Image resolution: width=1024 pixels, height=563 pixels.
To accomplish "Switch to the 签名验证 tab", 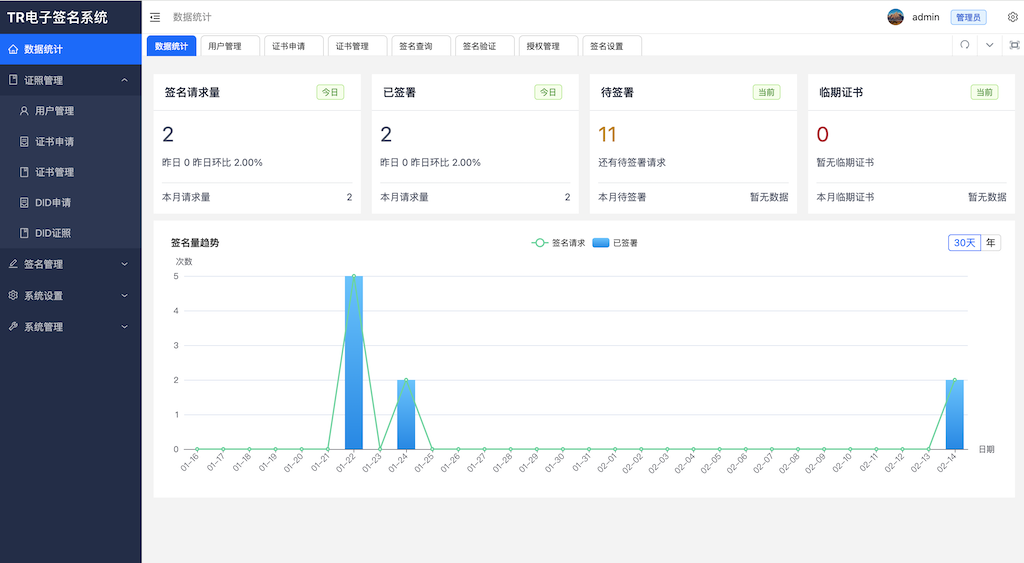I will [485, 46].
